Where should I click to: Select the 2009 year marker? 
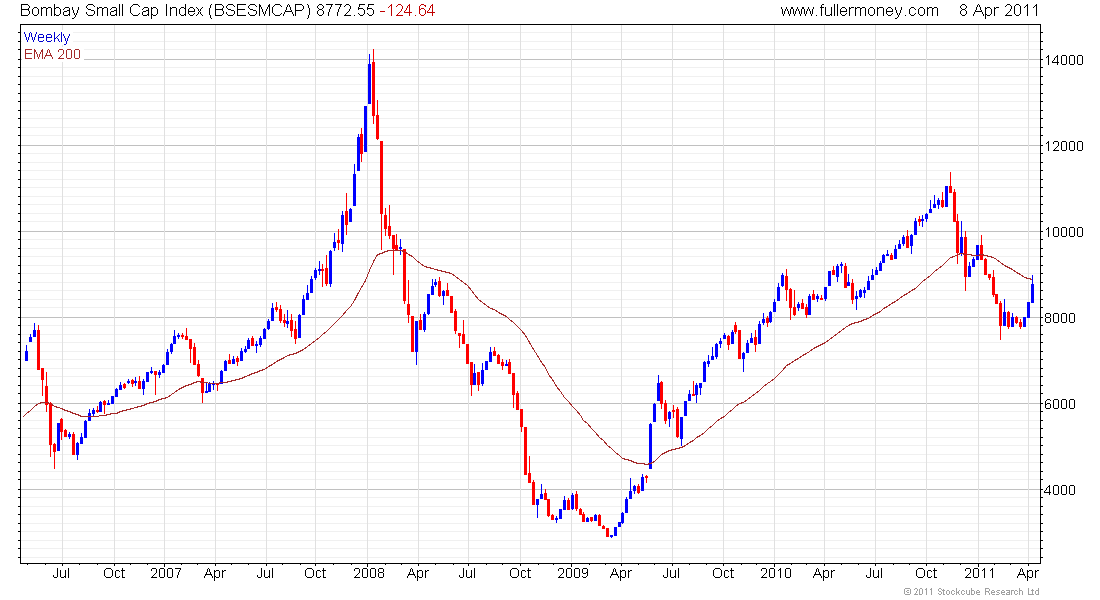[x=572, y=573]
